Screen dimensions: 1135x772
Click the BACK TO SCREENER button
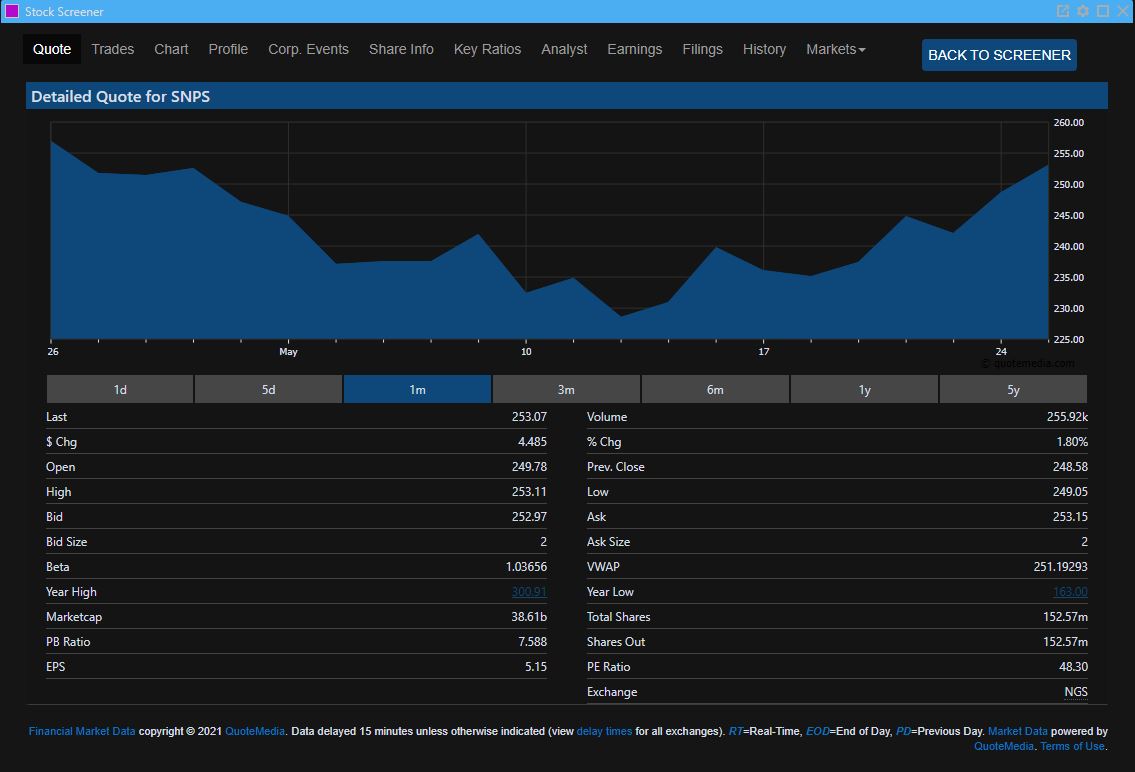[x=998, y=55]
